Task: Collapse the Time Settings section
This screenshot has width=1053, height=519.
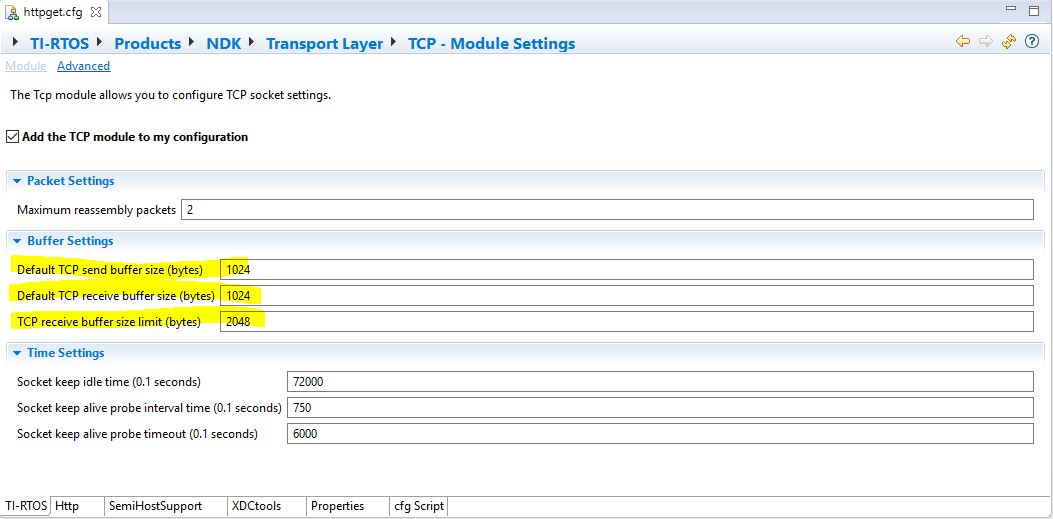Action: coord(17,353)
